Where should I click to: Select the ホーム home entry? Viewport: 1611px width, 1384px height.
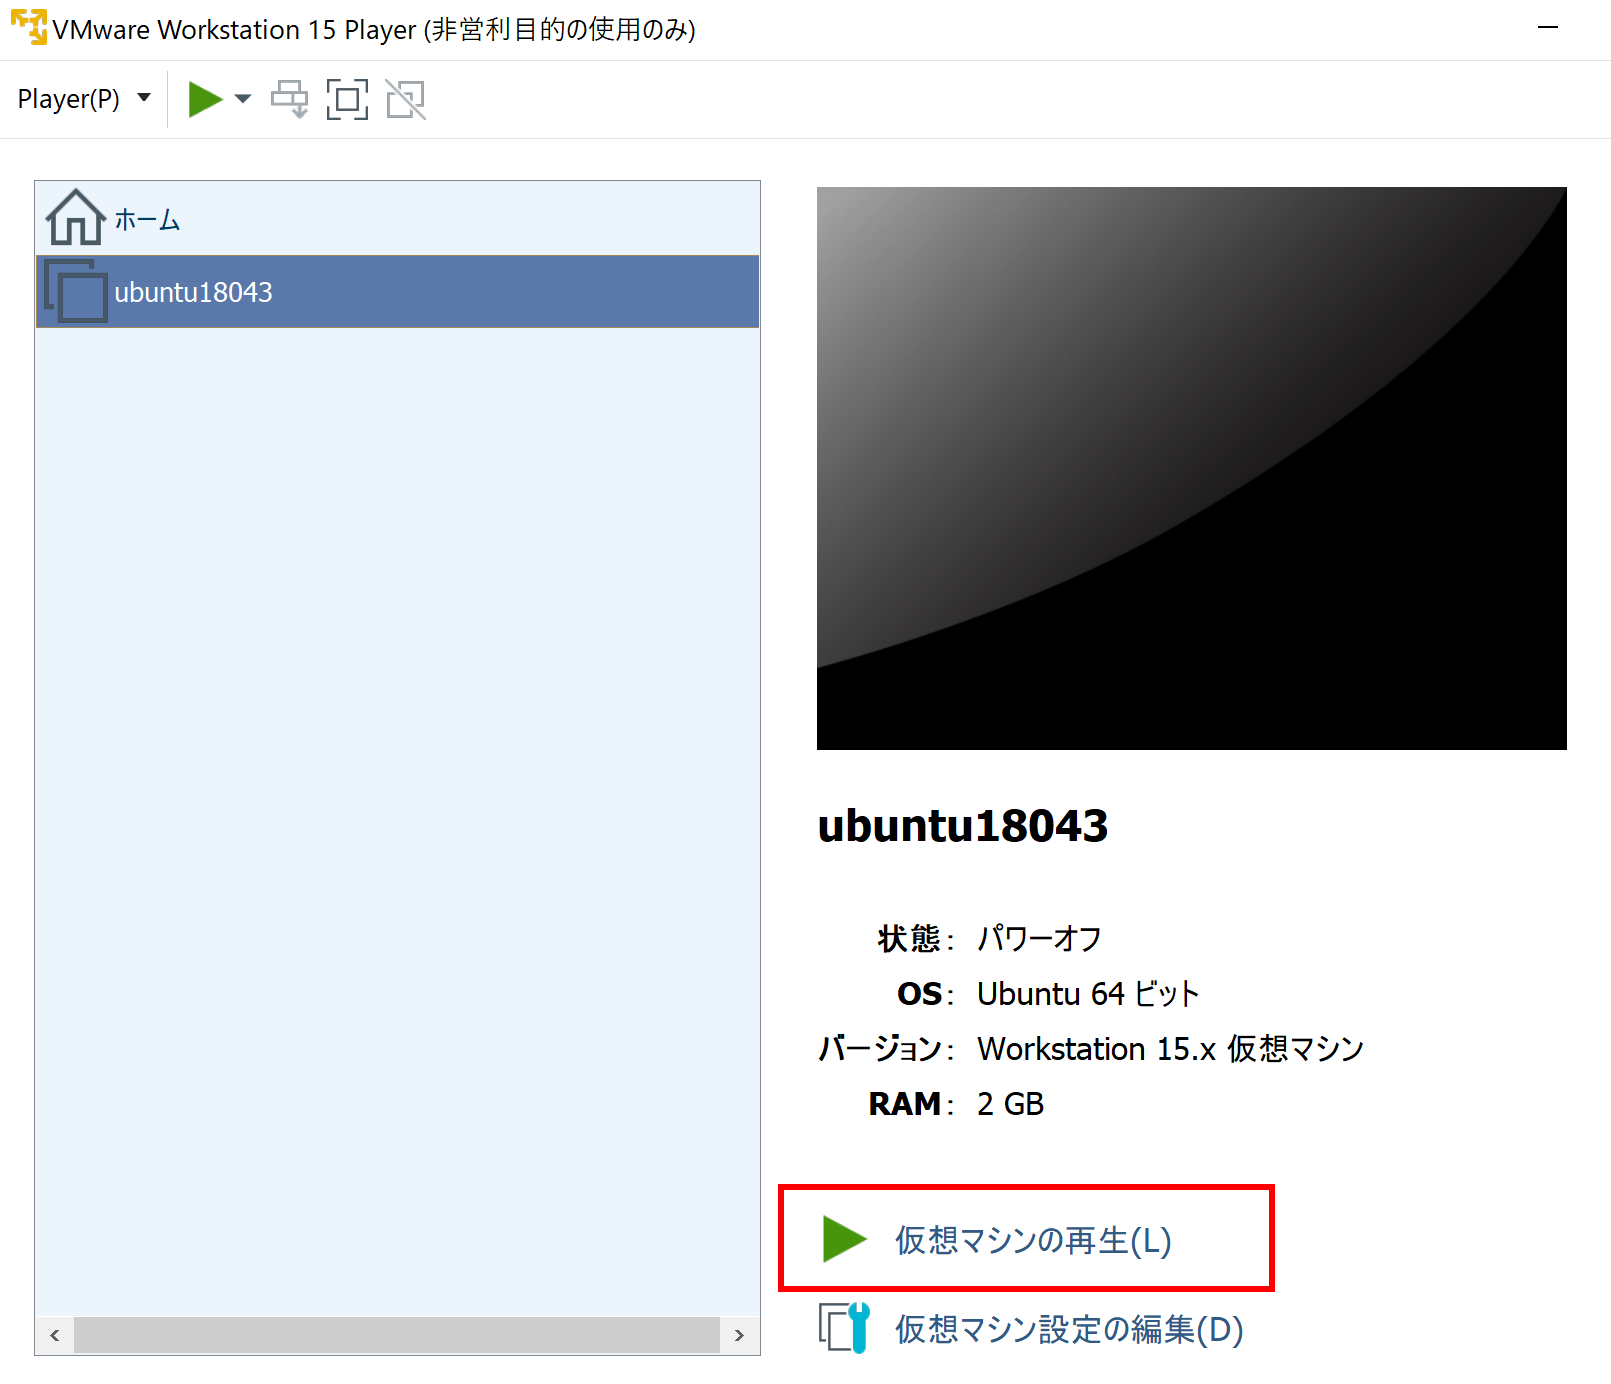click(397, 219)
